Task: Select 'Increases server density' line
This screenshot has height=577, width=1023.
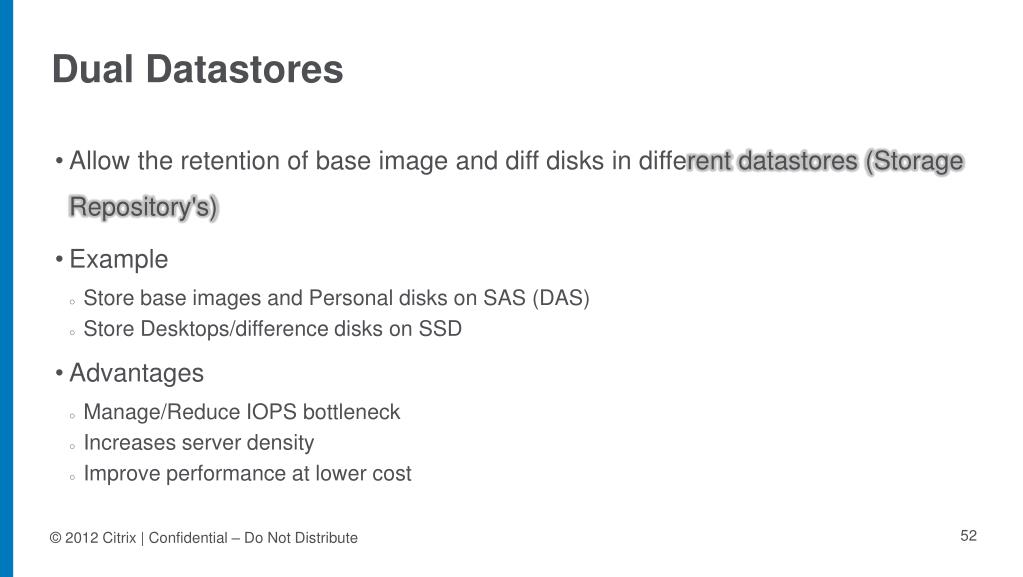Action: coord(199,443)
